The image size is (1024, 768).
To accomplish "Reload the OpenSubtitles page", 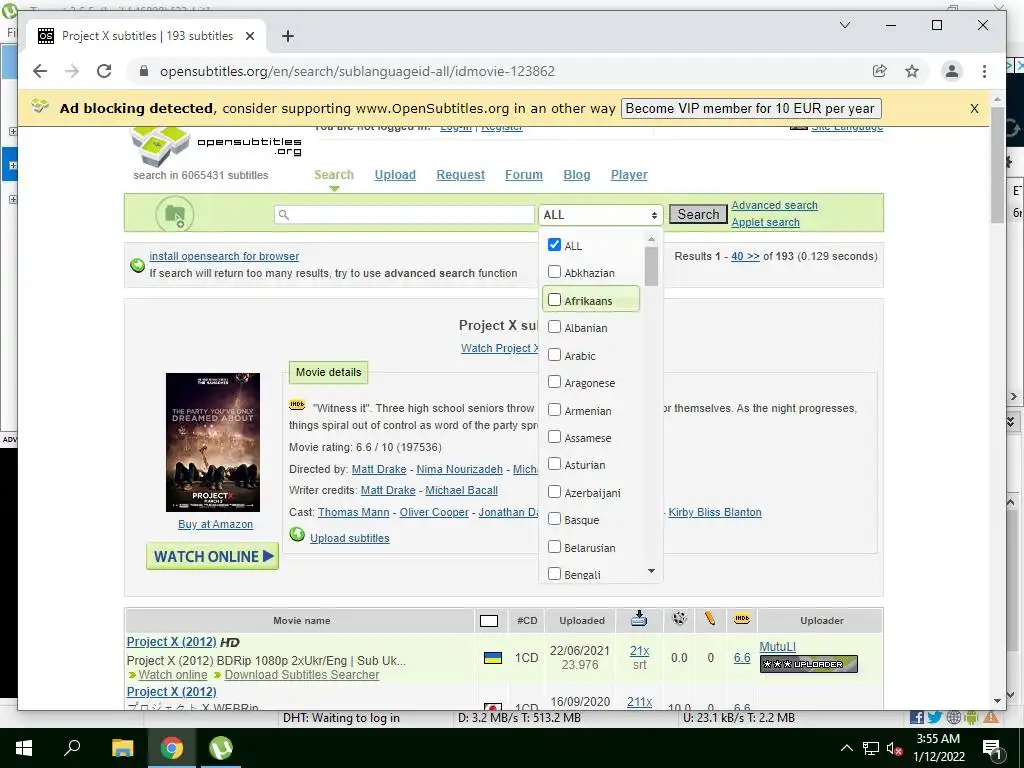I will 104,71.
